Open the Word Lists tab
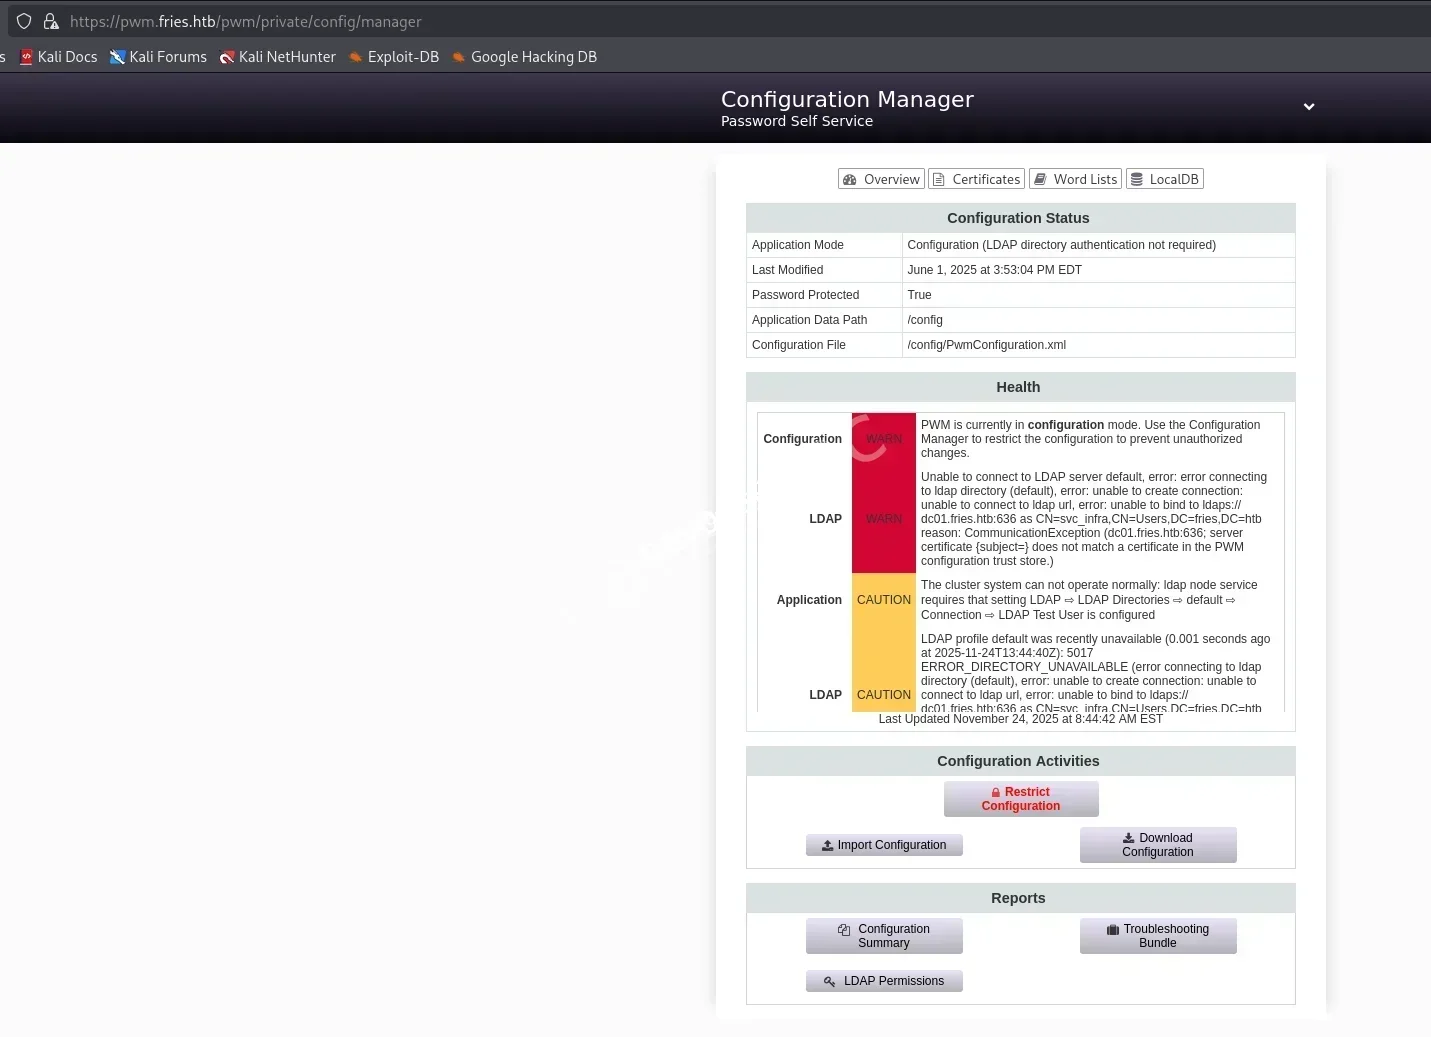Viewport: 1431px width, 1037px height. pyautogui.click(x=1075, y=180)
